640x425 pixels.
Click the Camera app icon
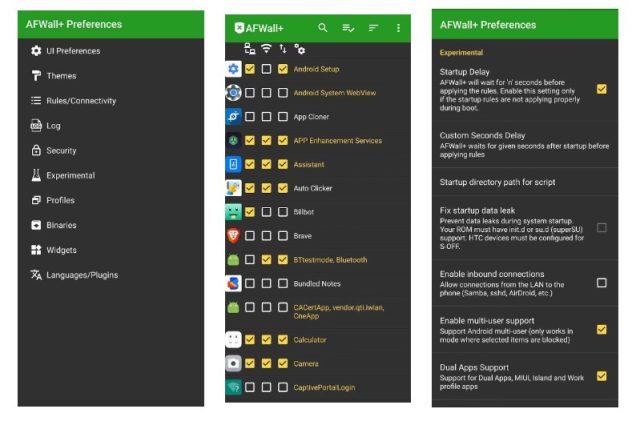233,363
